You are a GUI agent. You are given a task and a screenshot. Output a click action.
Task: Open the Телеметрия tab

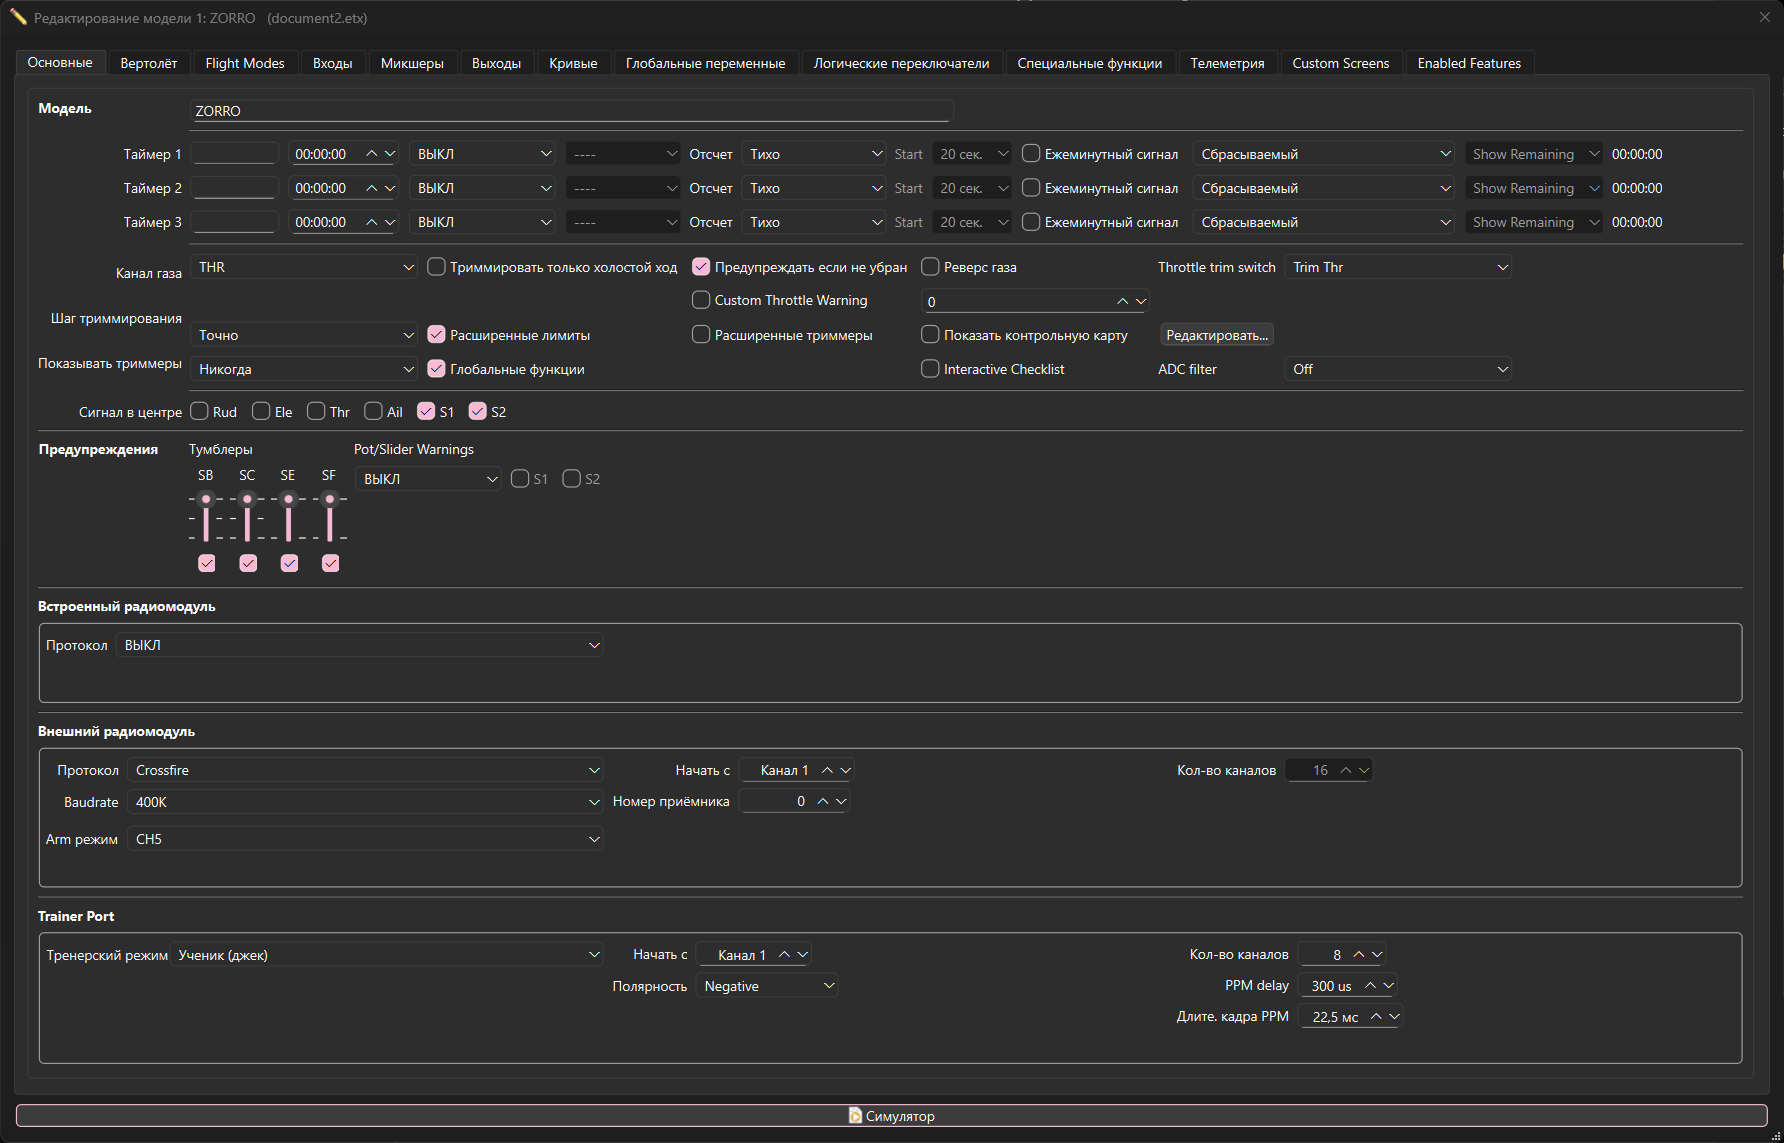[x=1227, y=63]
